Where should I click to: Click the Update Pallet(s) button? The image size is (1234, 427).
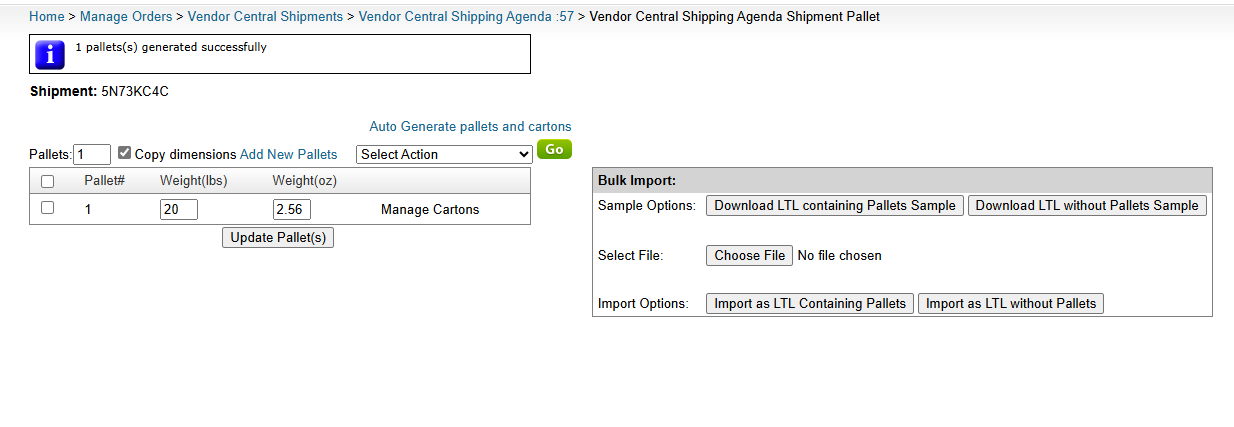coord(277,237)
